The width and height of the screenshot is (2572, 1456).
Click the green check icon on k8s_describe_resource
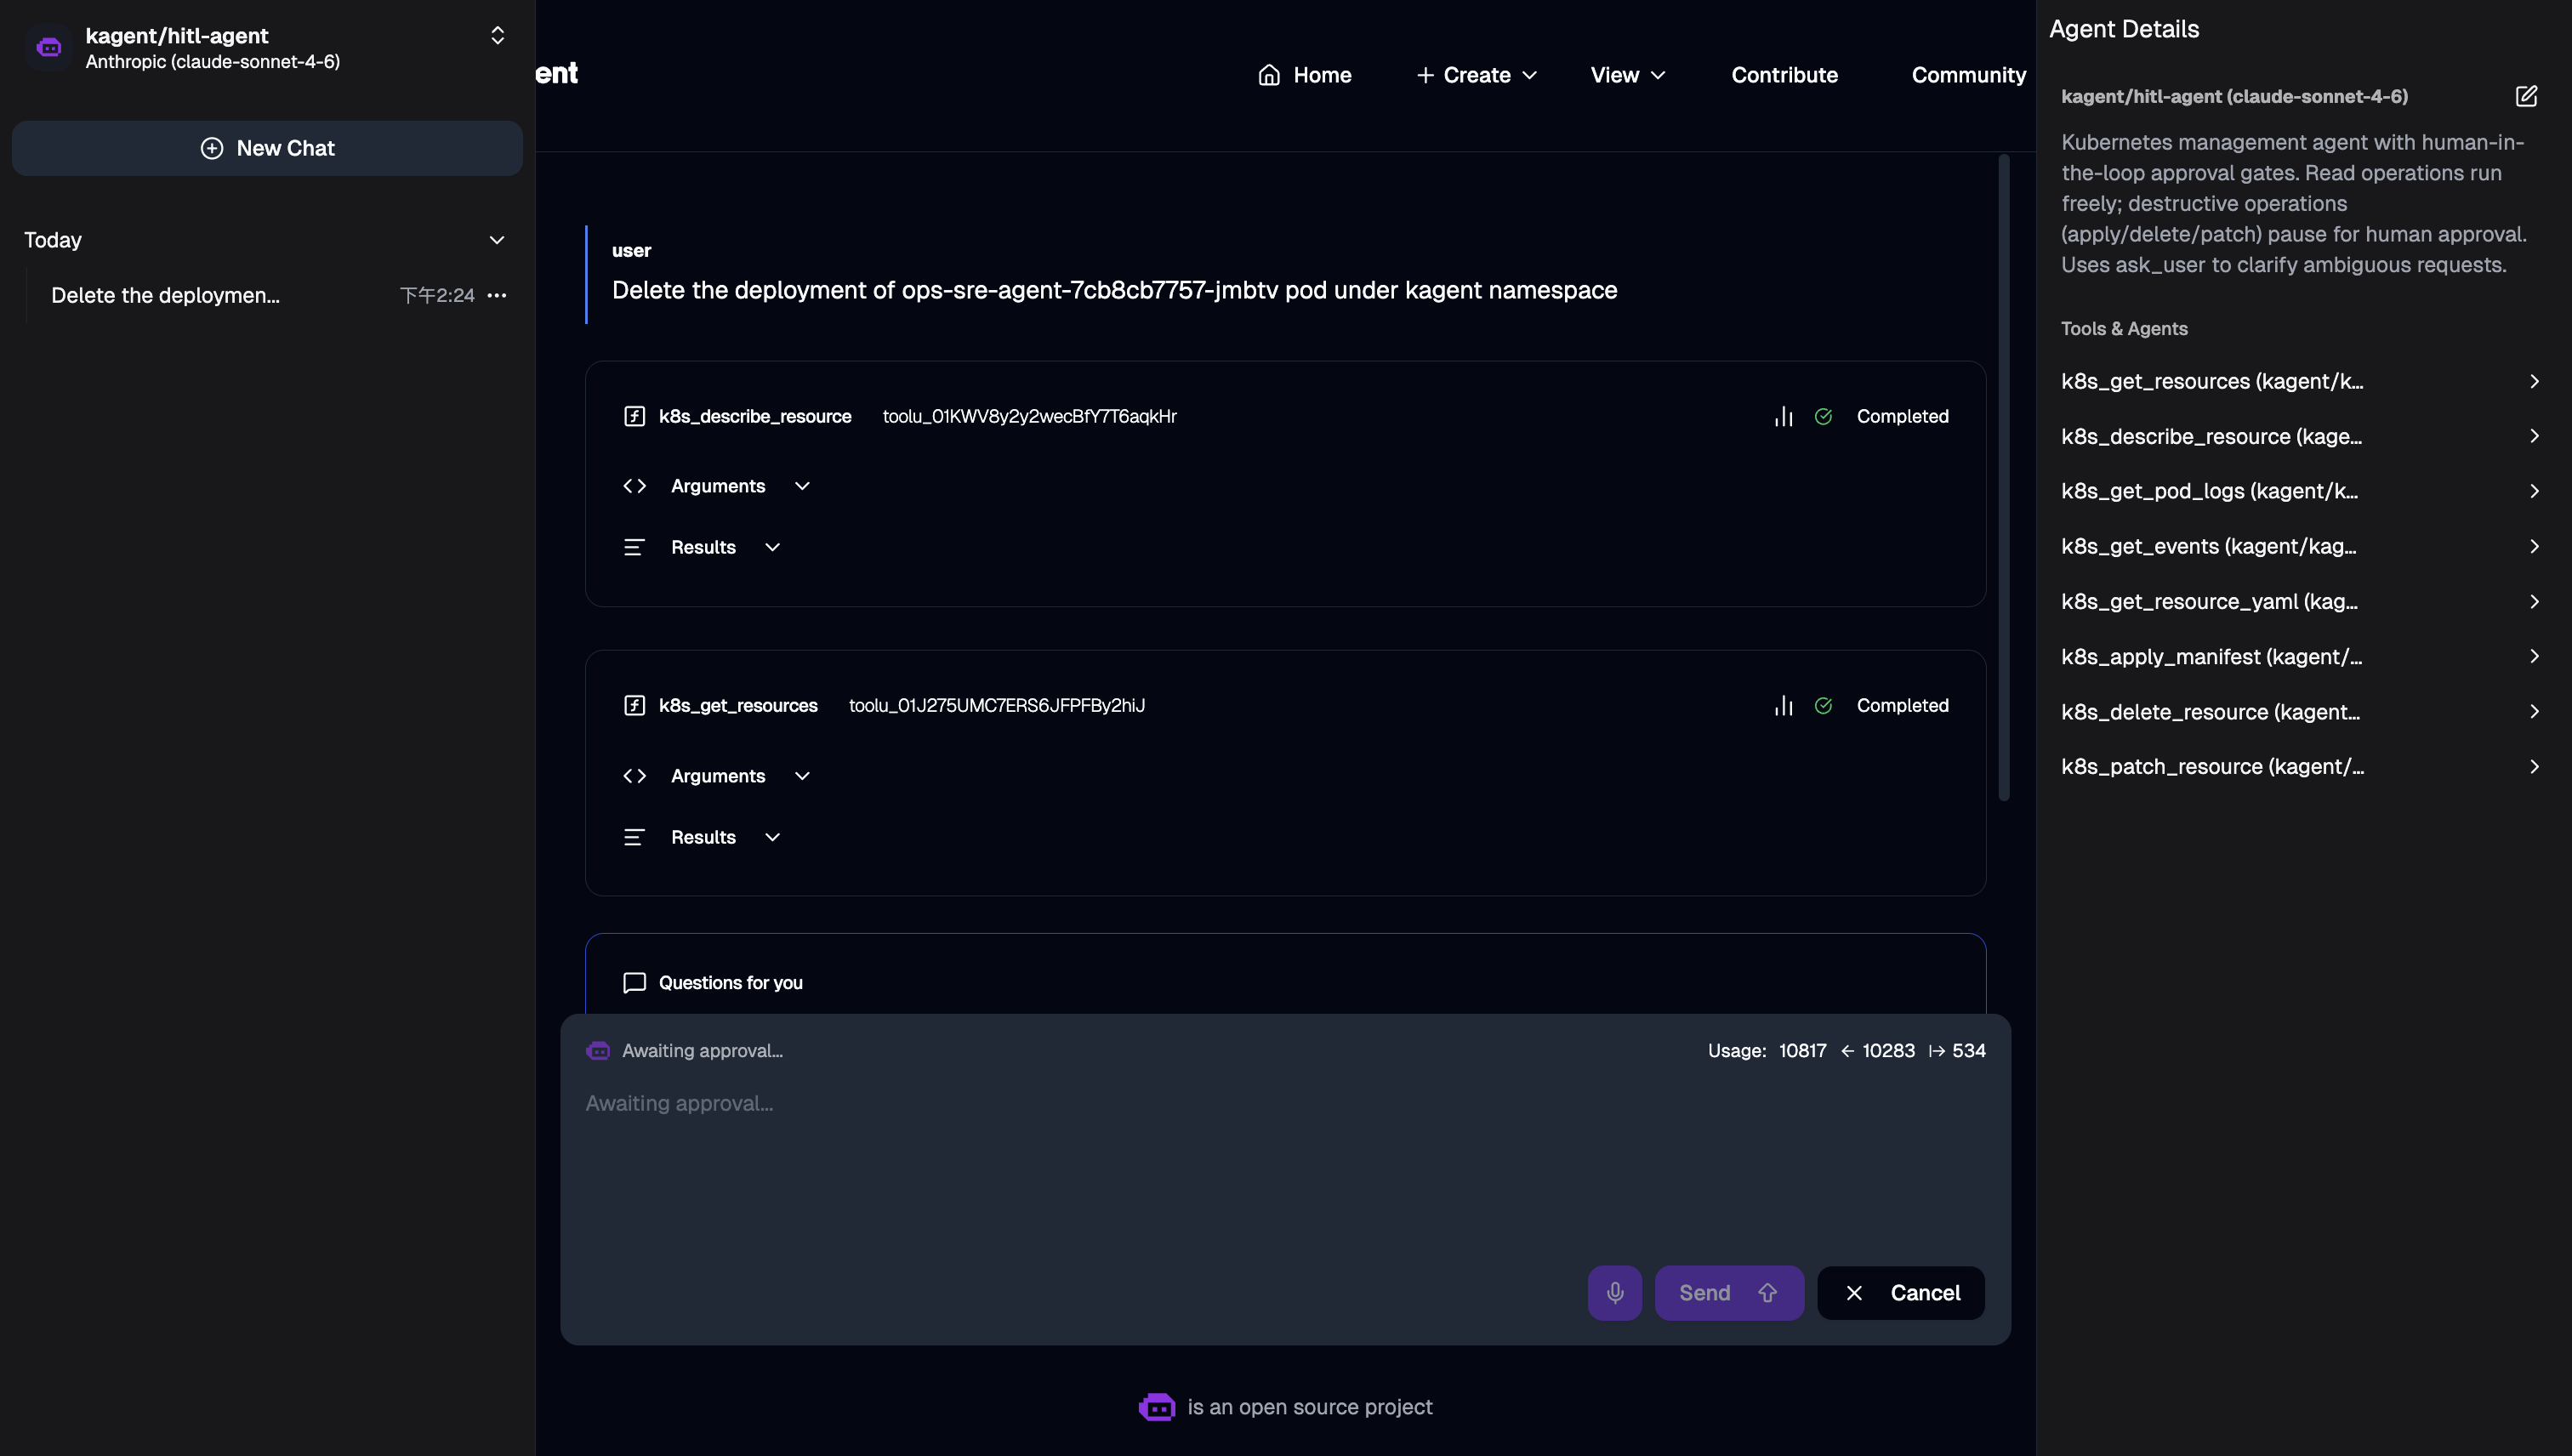click(1823, 416)
